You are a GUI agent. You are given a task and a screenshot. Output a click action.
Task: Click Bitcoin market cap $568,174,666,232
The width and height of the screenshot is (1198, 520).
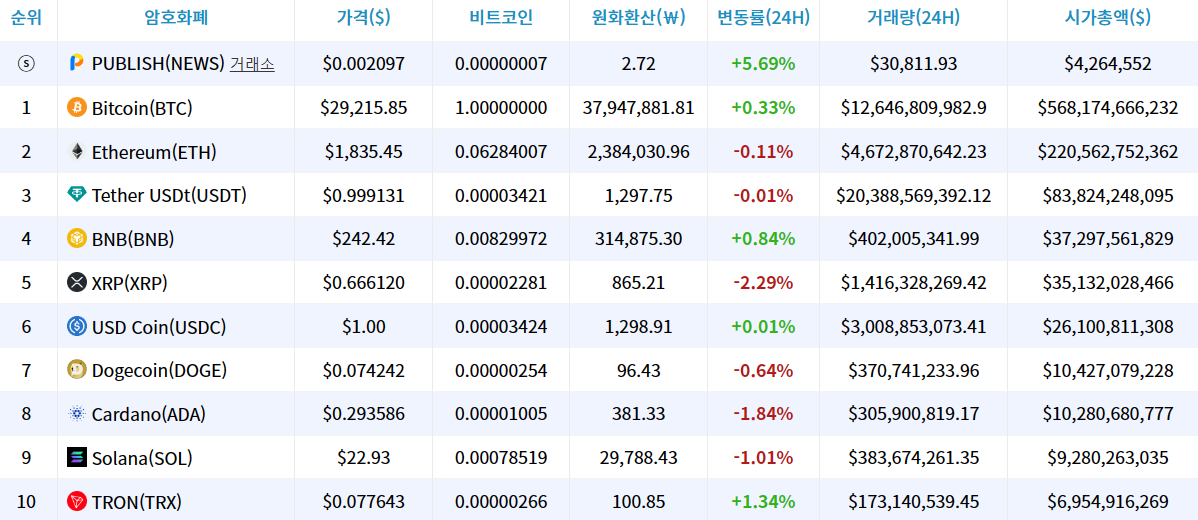pyautogui.click(x=1108, y=108)
